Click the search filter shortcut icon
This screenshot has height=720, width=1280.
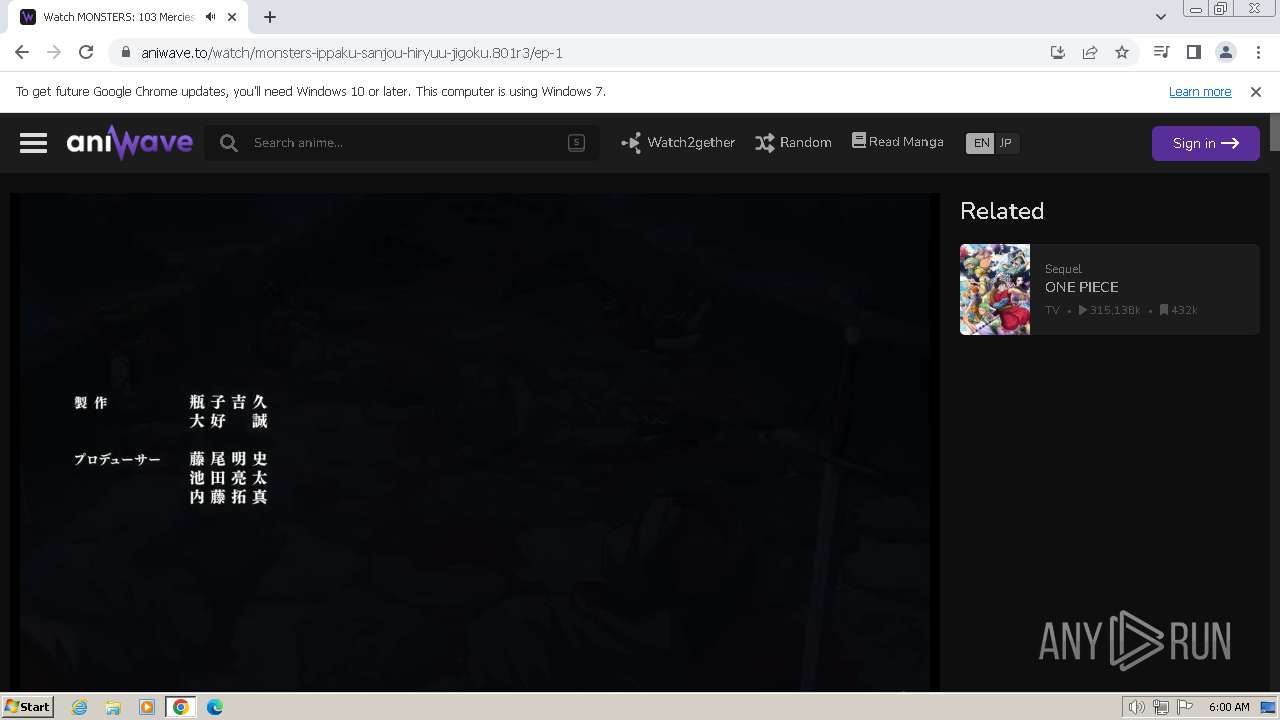coord(576,143)
